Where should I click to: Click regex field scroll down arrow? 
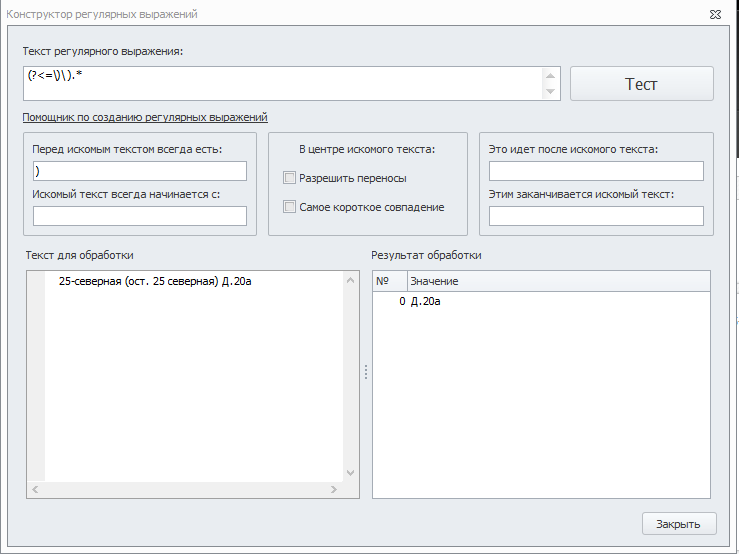pos(550,91)
